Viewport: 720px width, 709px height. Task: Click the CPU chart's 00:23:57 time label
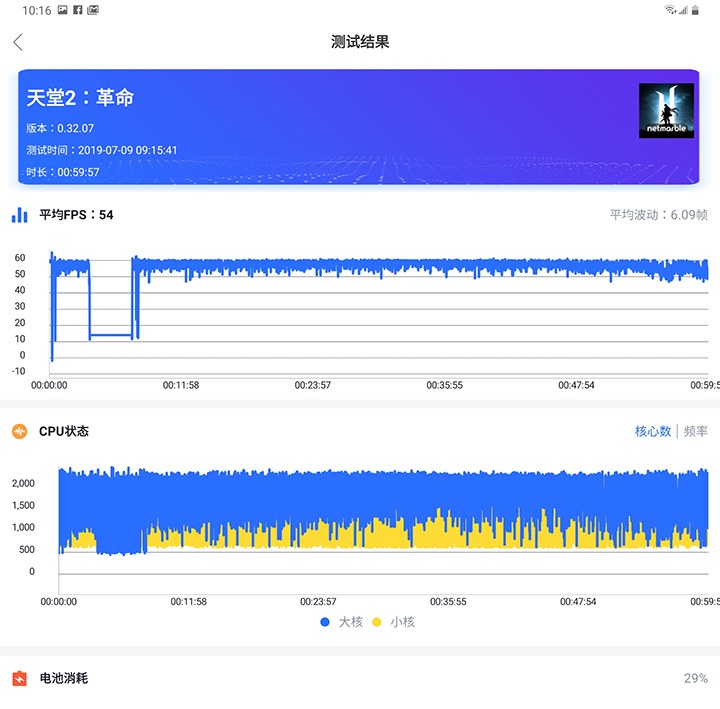pos(318,602)
